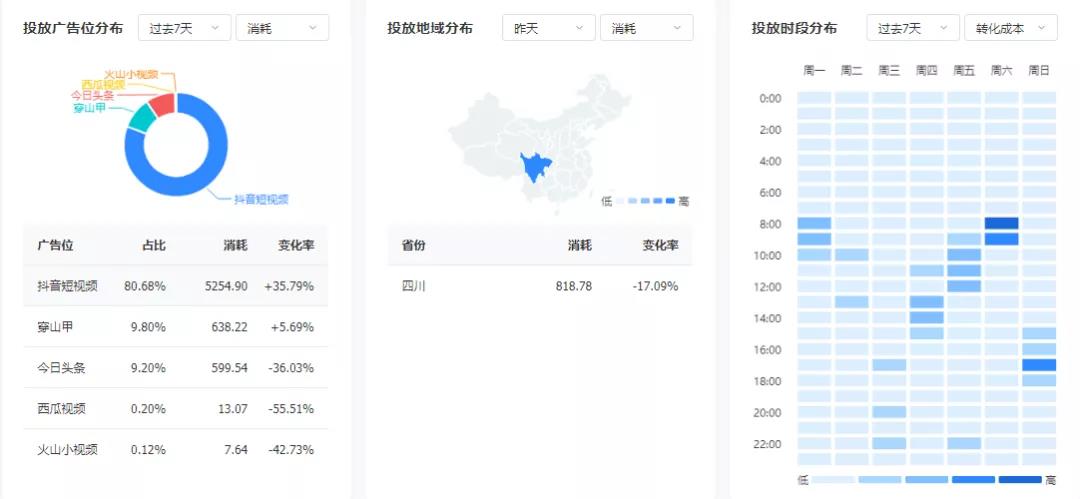Click the 638.22 spend value

pos(230,327)
